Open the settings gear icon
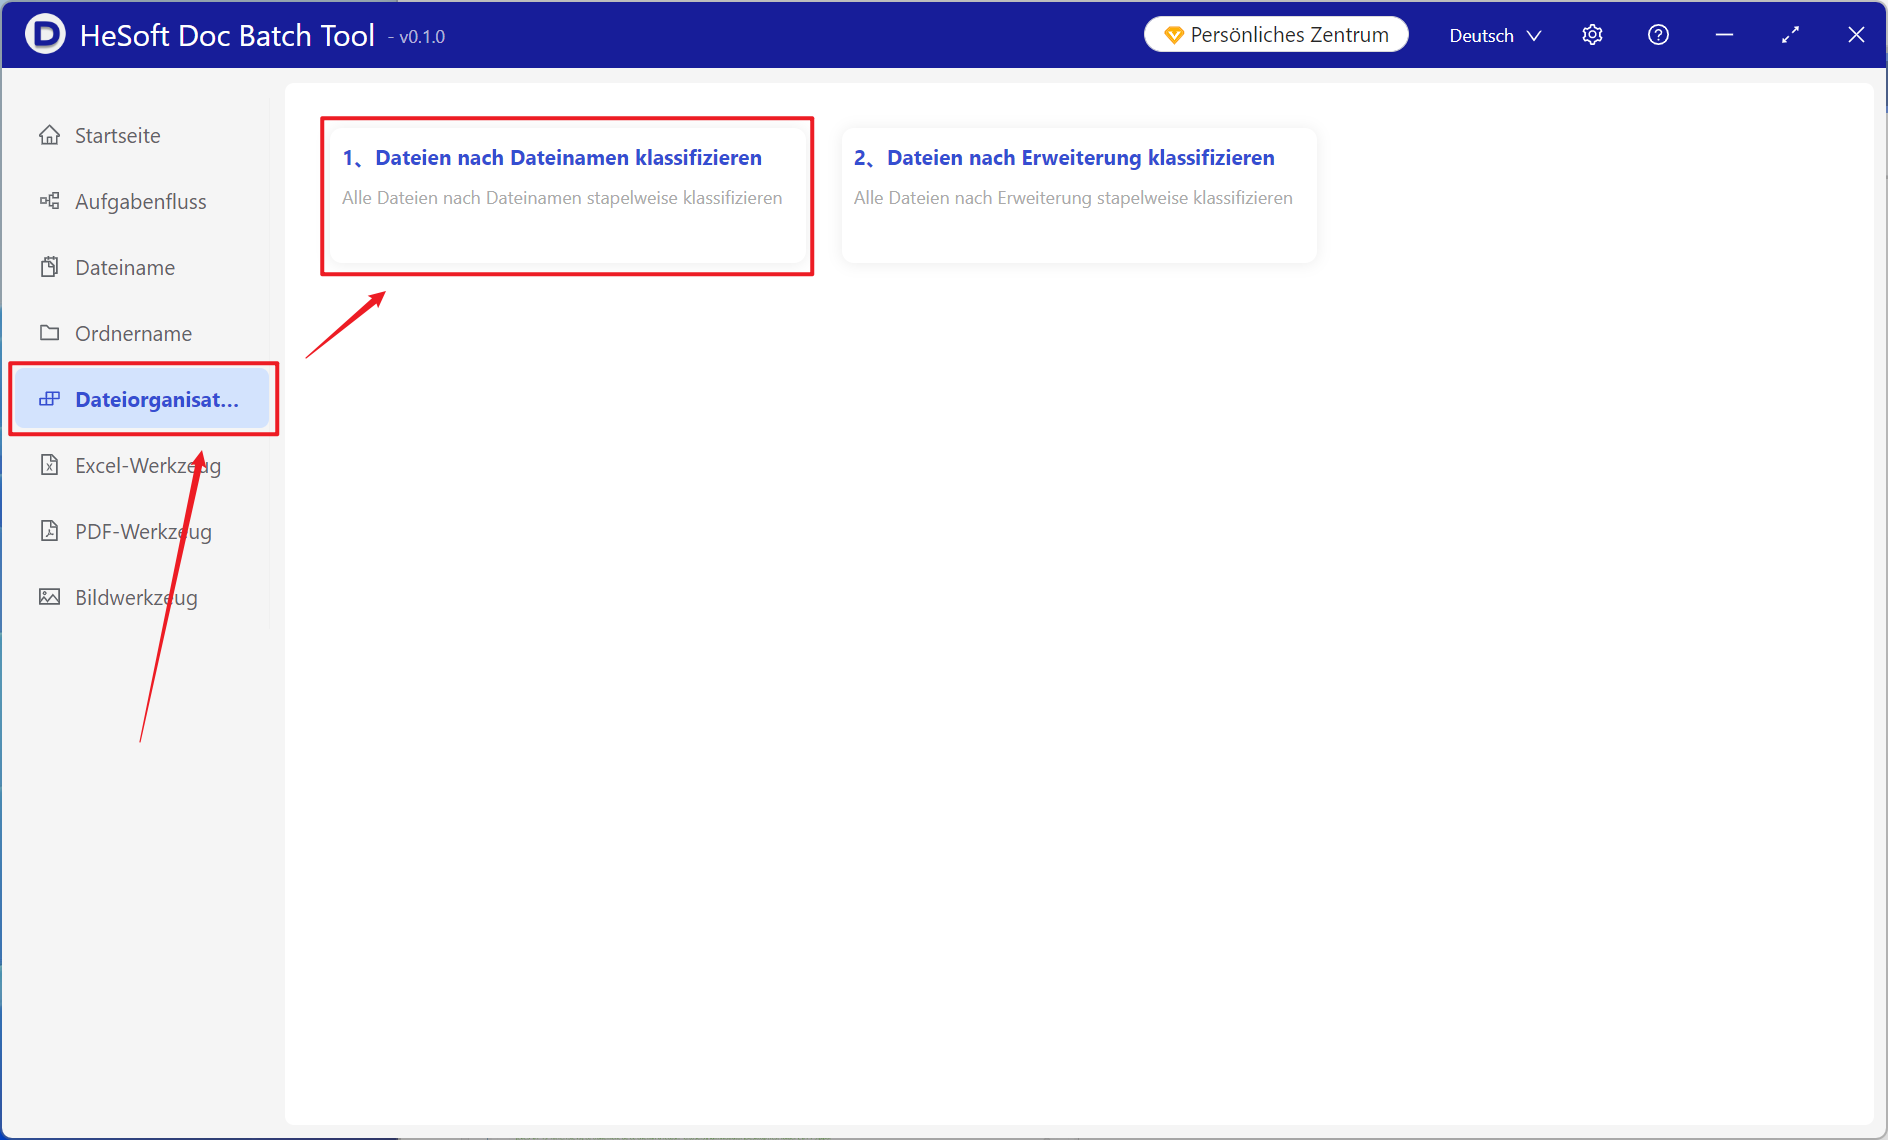The image size is (1888, 1140). pyautogui.click(x=1592, y=35)
